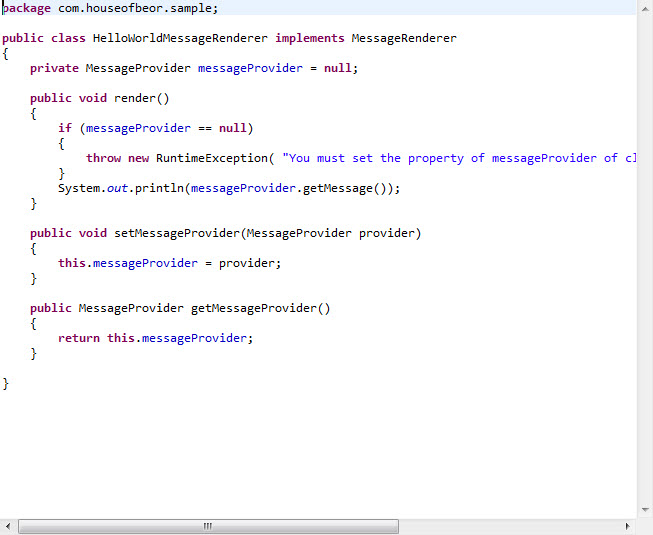Click the empty horizontal scrollbar track right of thumb
Image resolution: width=653 pixels, height=535 pixels.
[508, 526]
